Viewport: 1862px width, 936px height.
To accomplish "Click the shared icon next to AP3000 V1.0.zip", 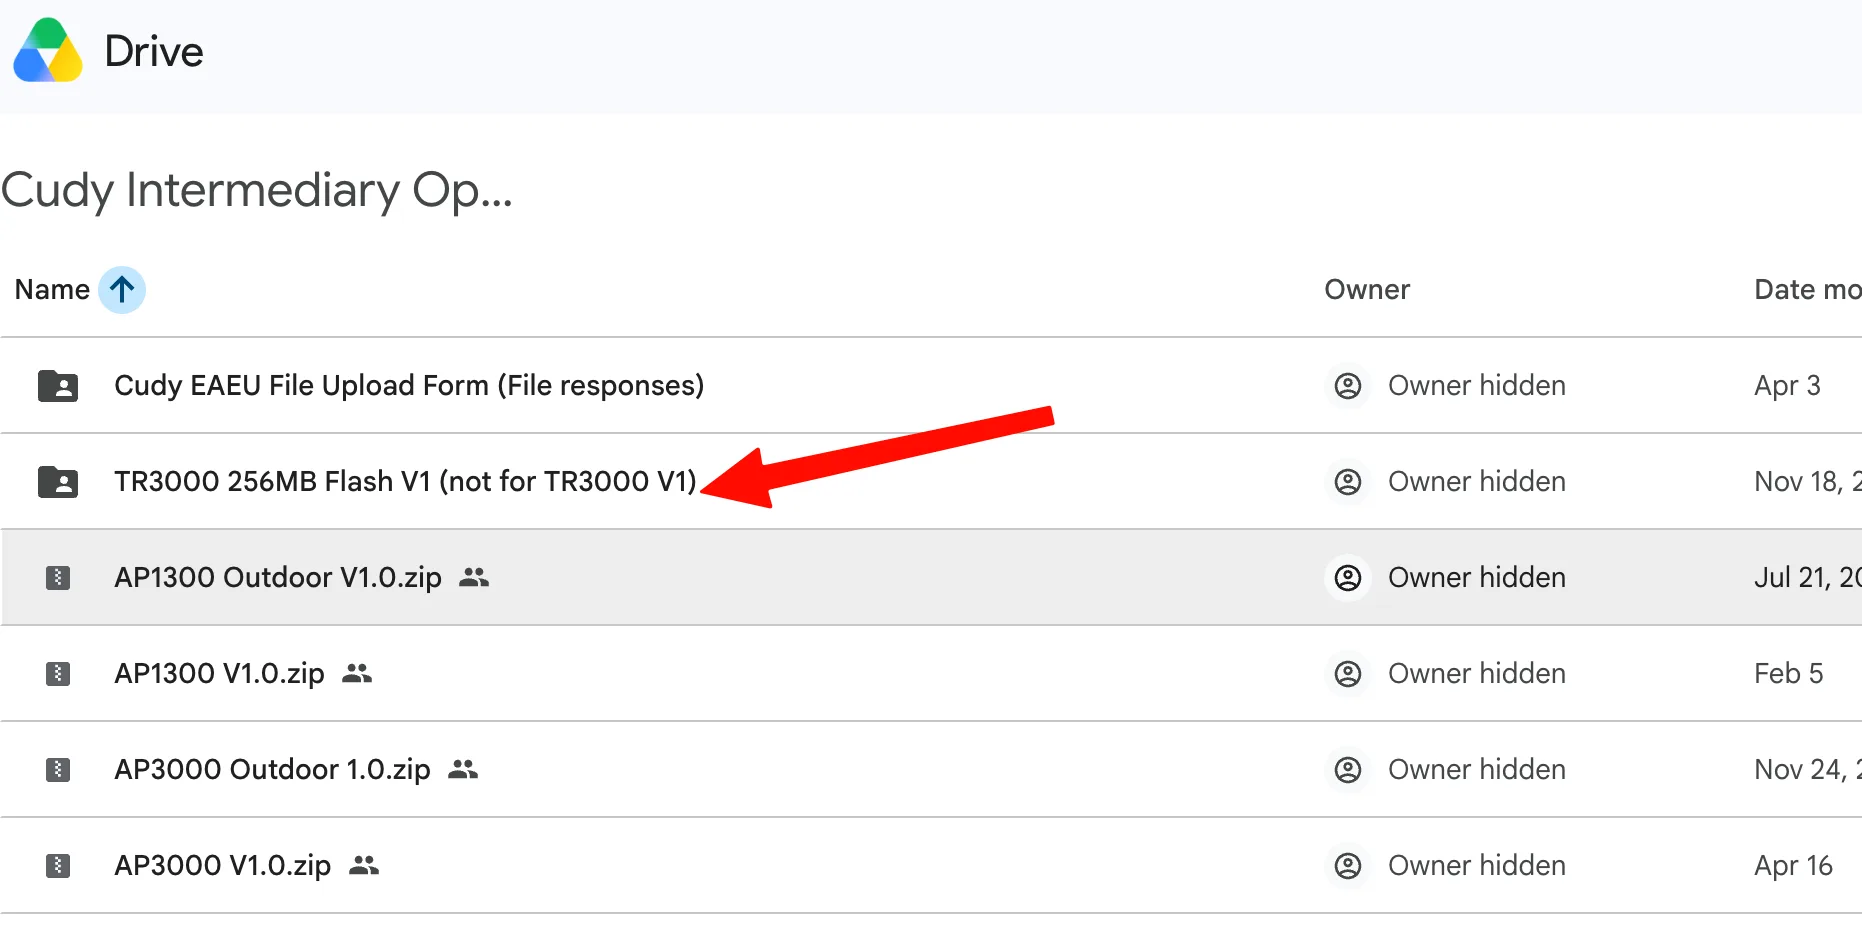I will [x=364, y=865].
